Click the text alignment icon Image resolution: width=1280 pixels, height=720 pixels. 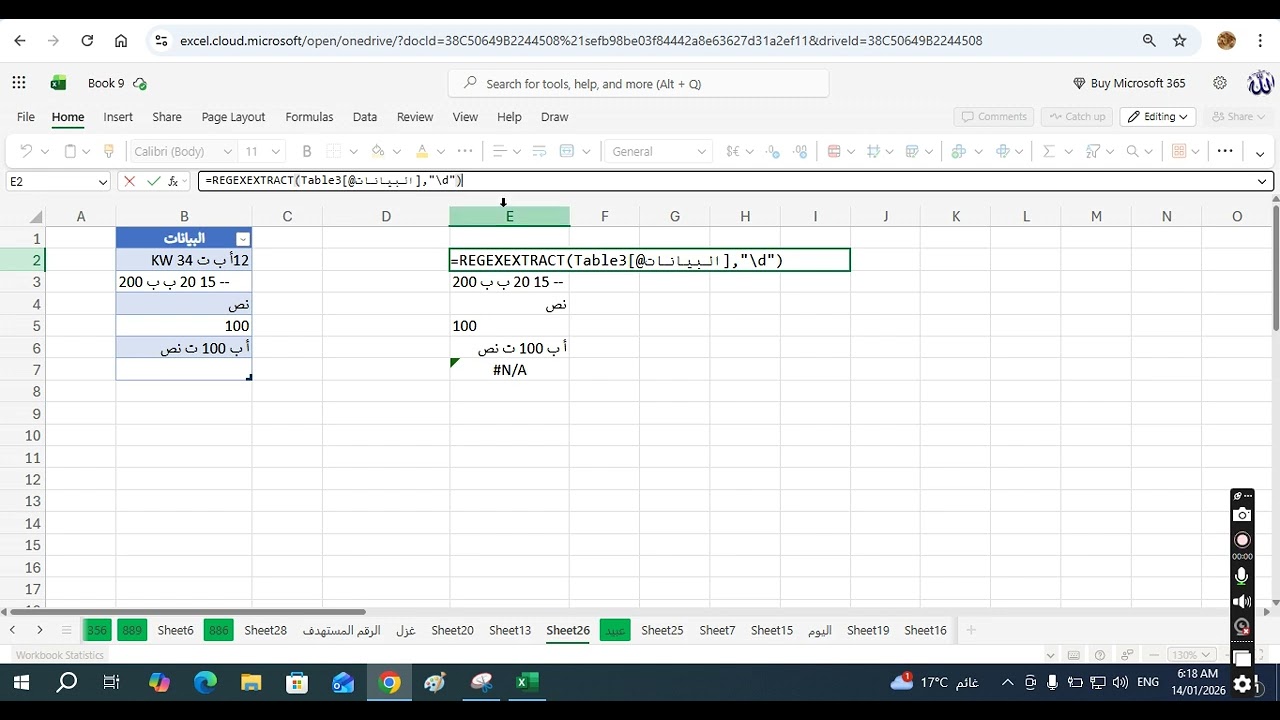(500, 151)
